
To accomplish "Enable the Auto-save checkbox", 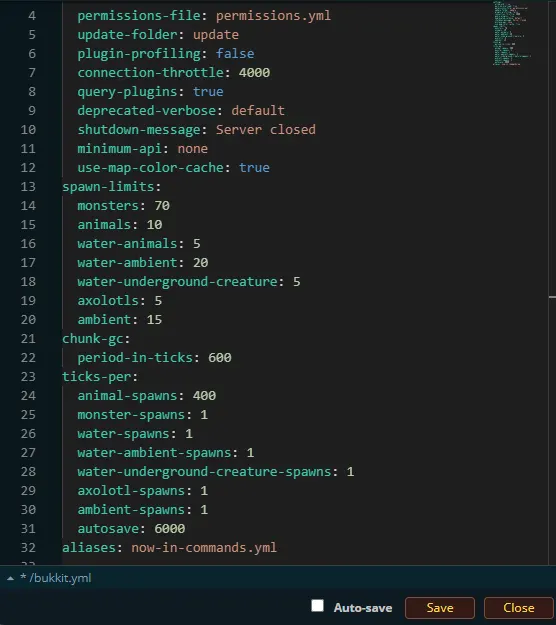I will pos(317,606).
